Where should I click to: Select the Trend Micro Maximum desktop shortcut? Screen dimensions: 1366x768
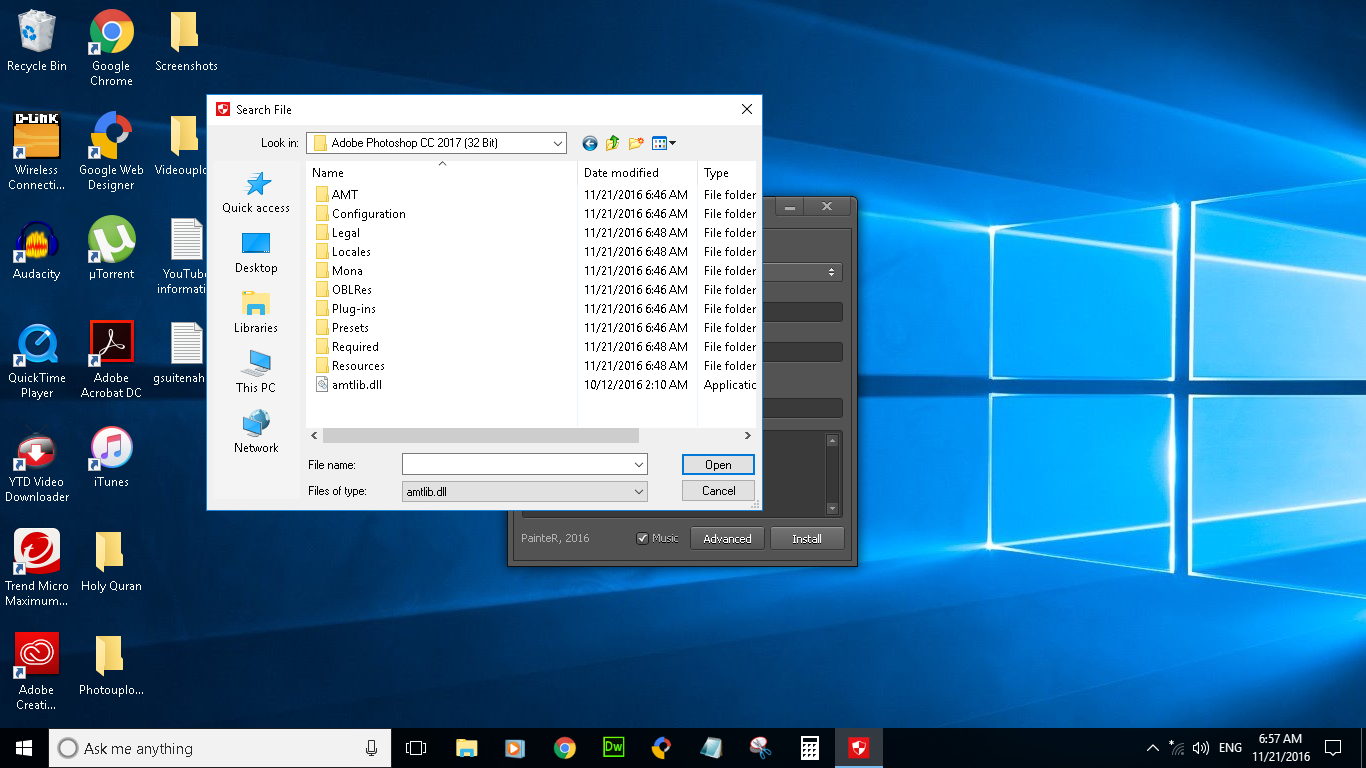point(37,568)
